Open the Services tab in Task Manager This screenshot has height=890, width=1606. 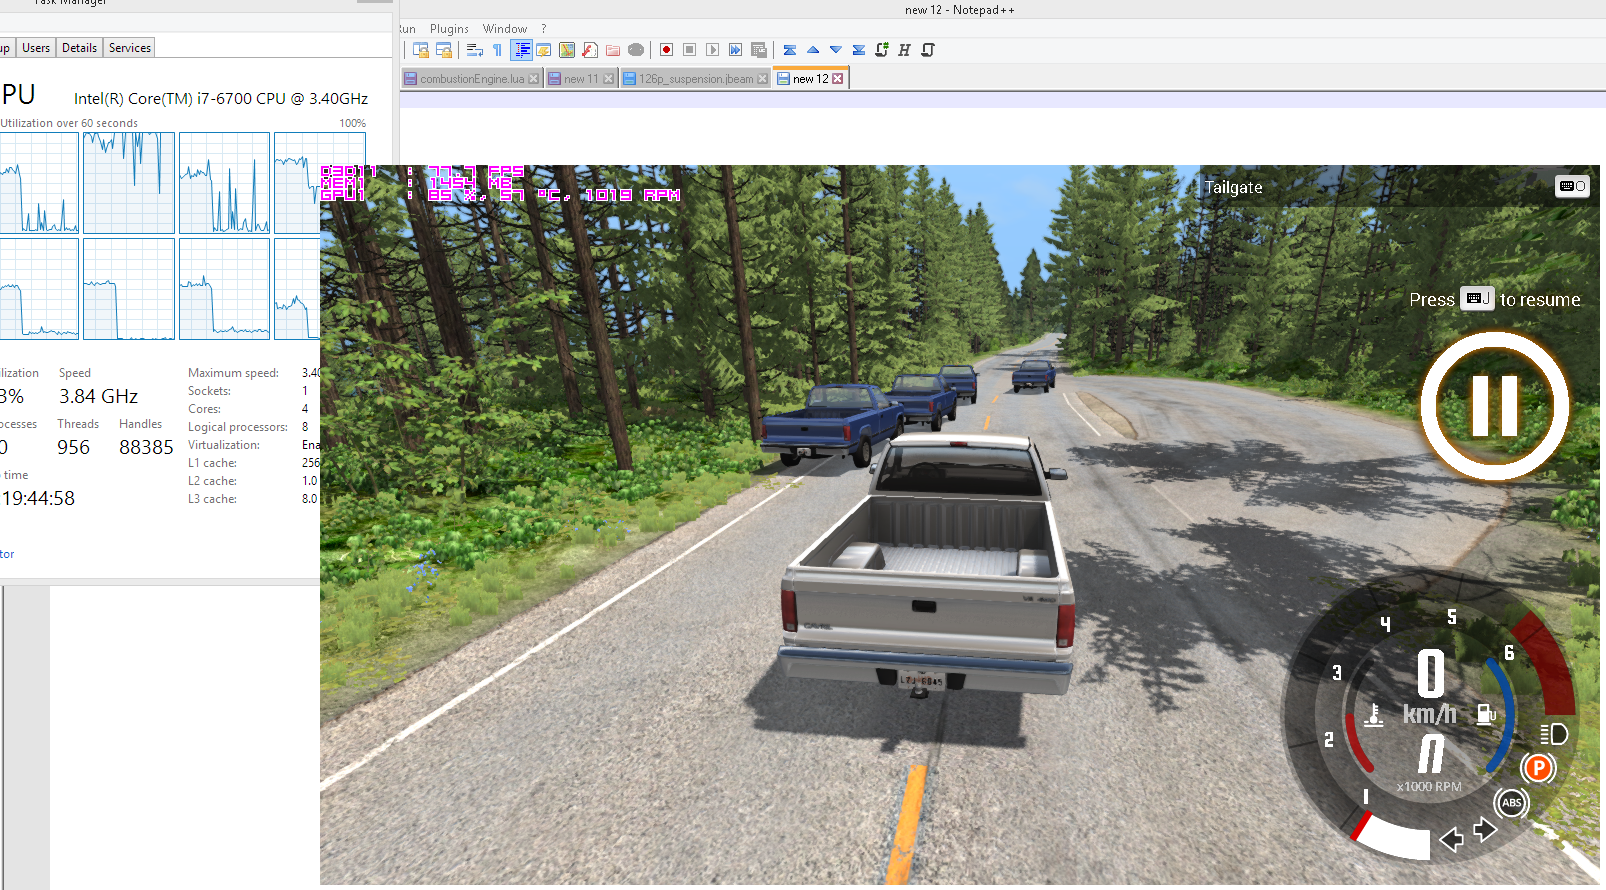pos(130,48)
